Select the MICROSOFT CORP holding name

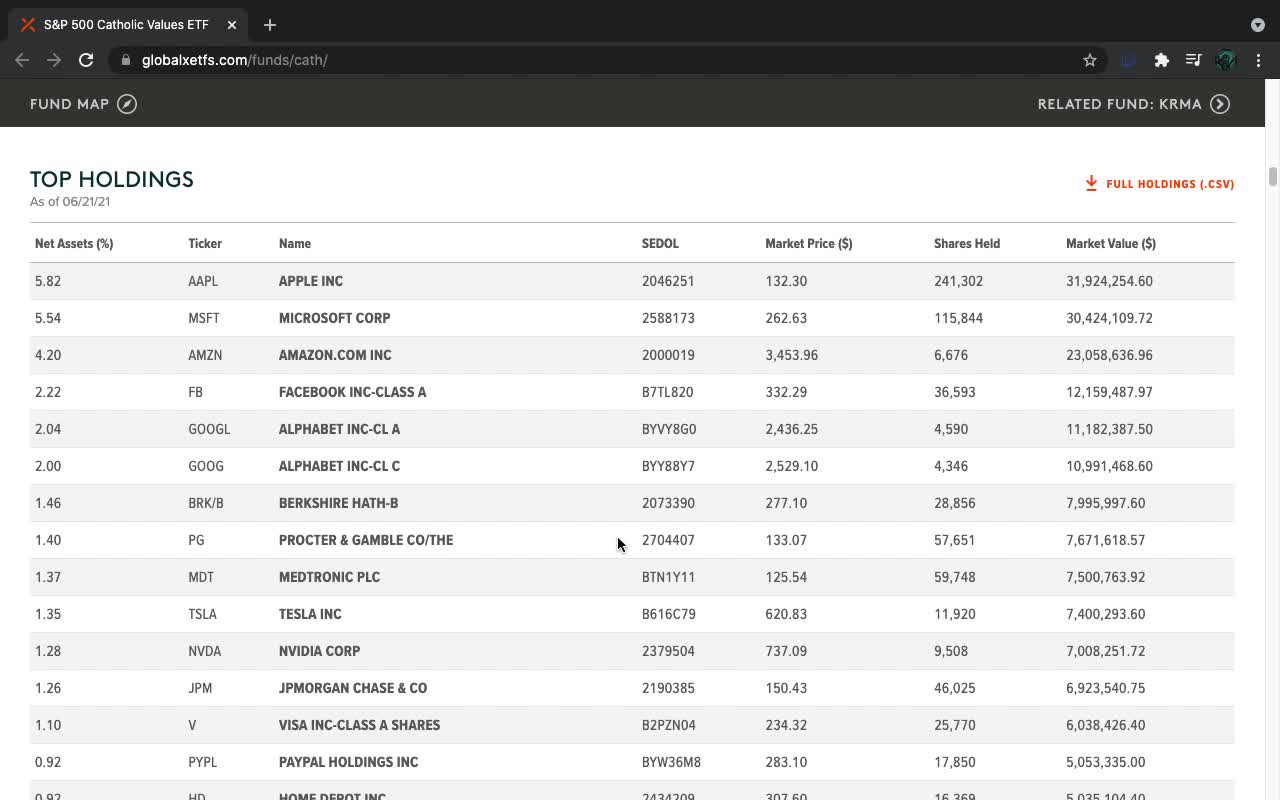coord(335,318)
